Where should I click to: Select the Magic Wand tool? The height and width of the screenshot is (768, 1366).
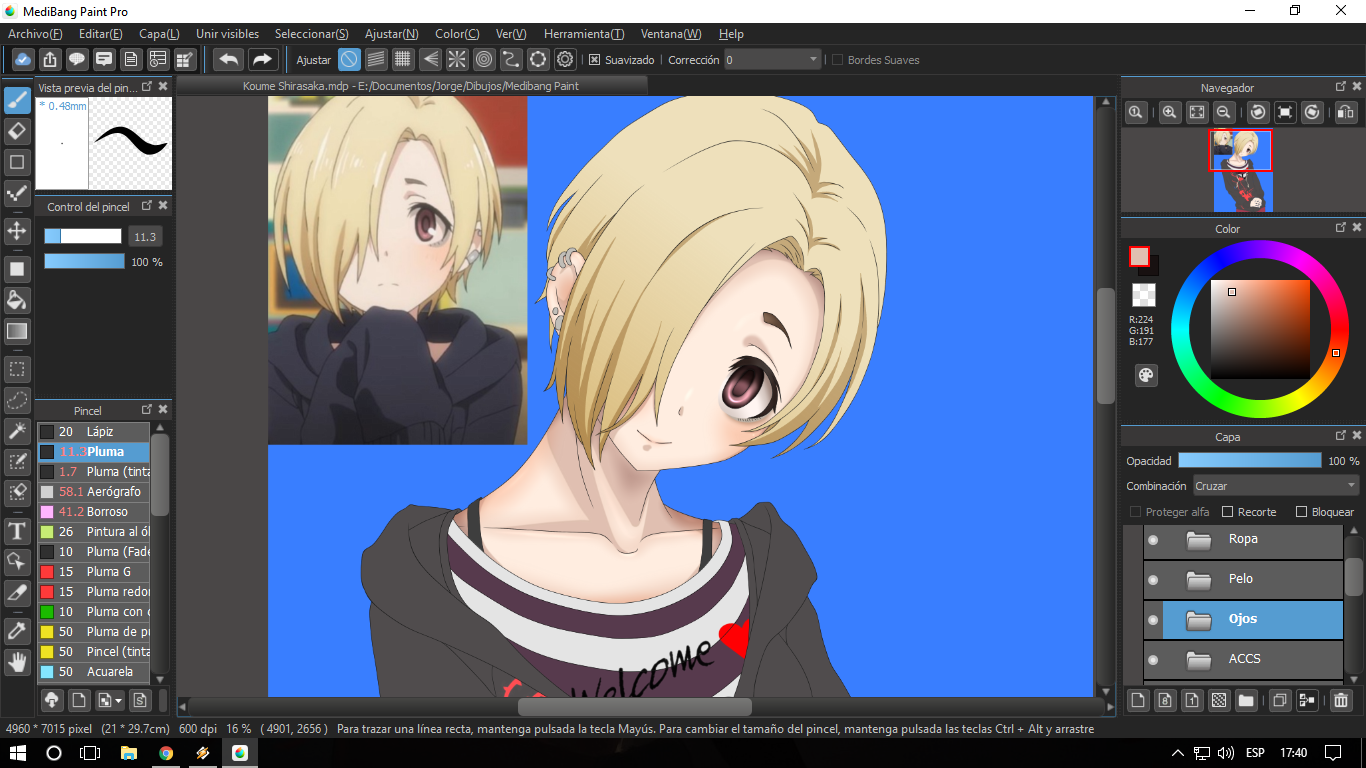17,431
